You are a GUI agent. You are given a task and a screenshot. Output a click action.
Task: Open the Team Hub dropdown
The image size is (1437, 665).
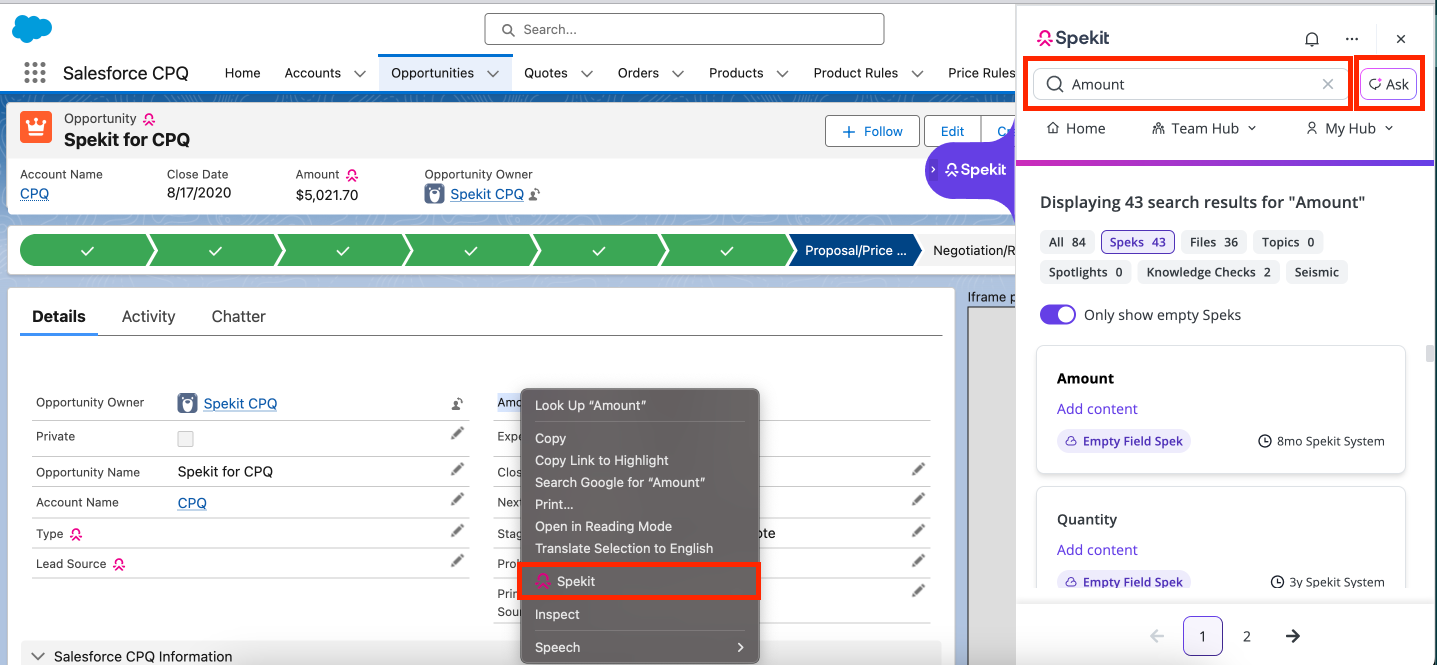coord(1204,128)
